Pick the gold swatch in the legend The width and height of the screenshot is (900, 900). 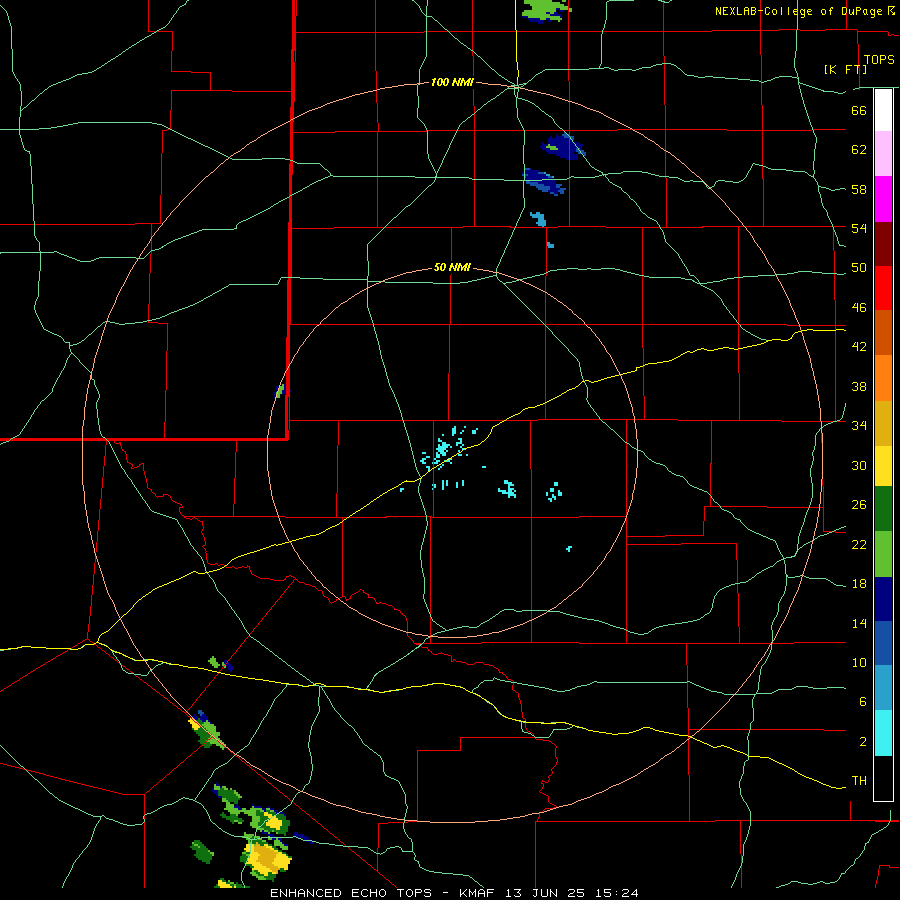tap(883, 424)
